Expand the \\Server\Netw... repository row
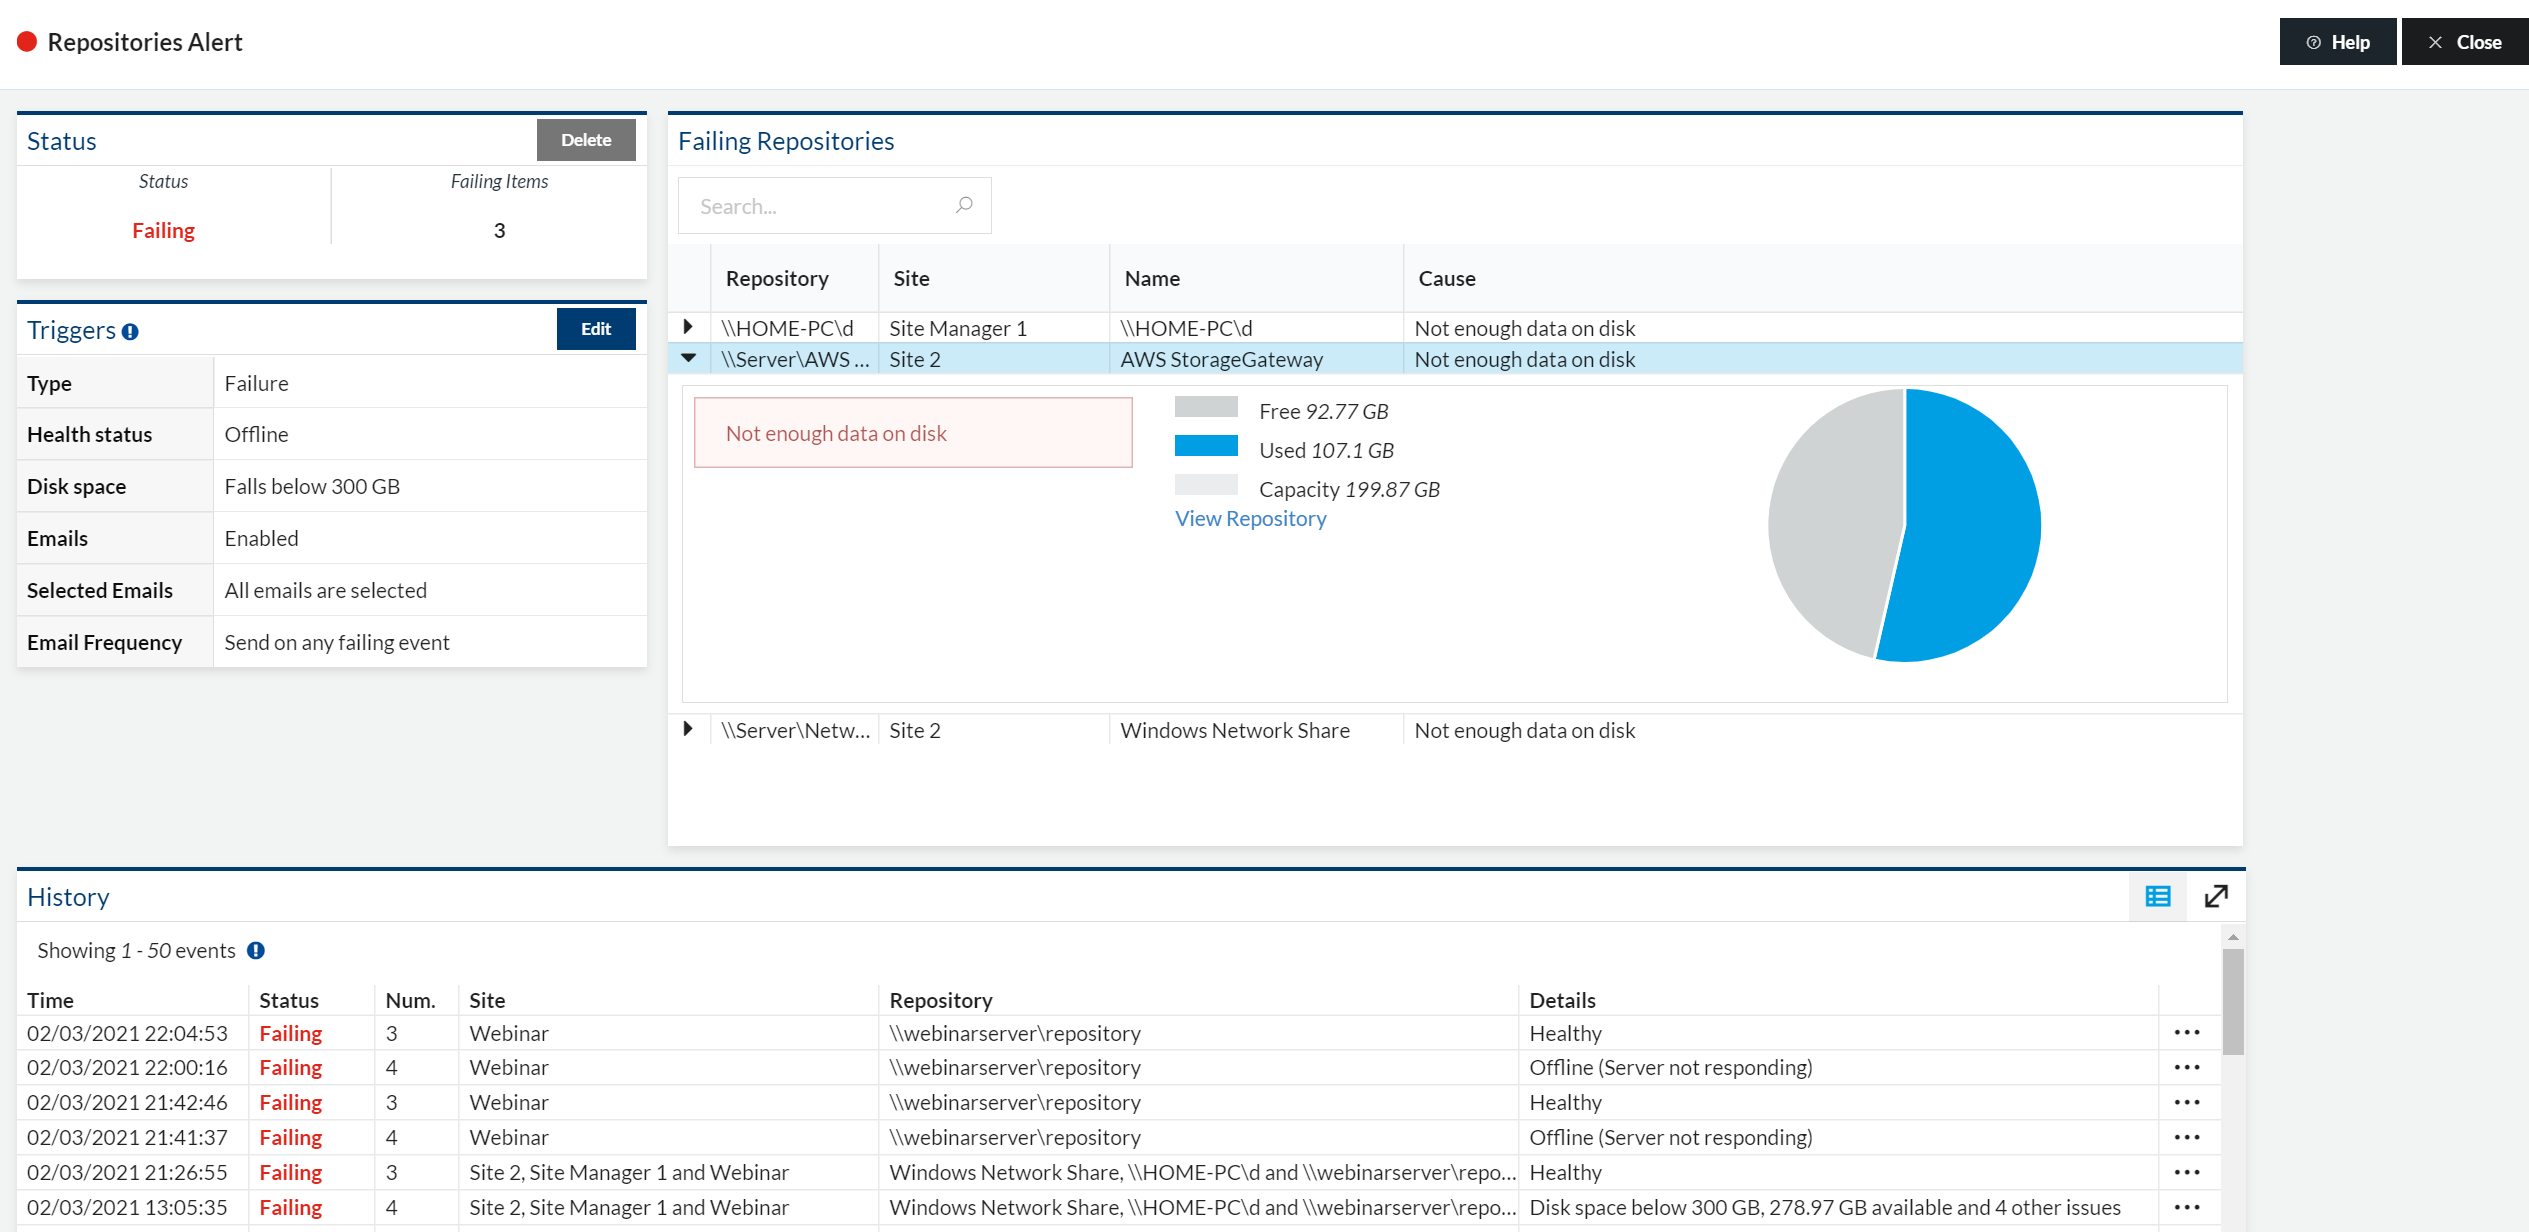The width and height of the screenshot is (2529, 1232). [688, 729]
